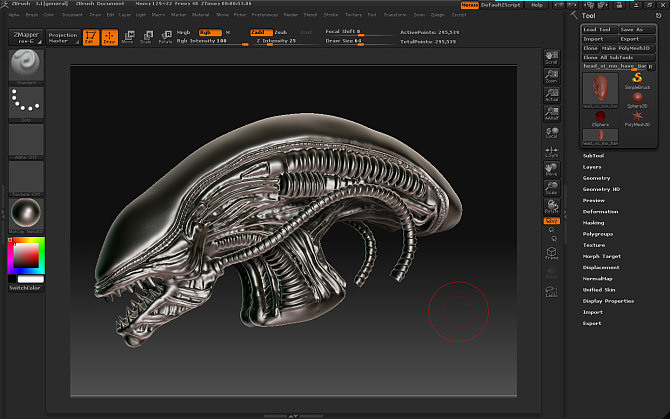The width and height of the screenshot is (670, 419).
Task: Click the Scroll canvas icon
Action: (x=552, y=57)
